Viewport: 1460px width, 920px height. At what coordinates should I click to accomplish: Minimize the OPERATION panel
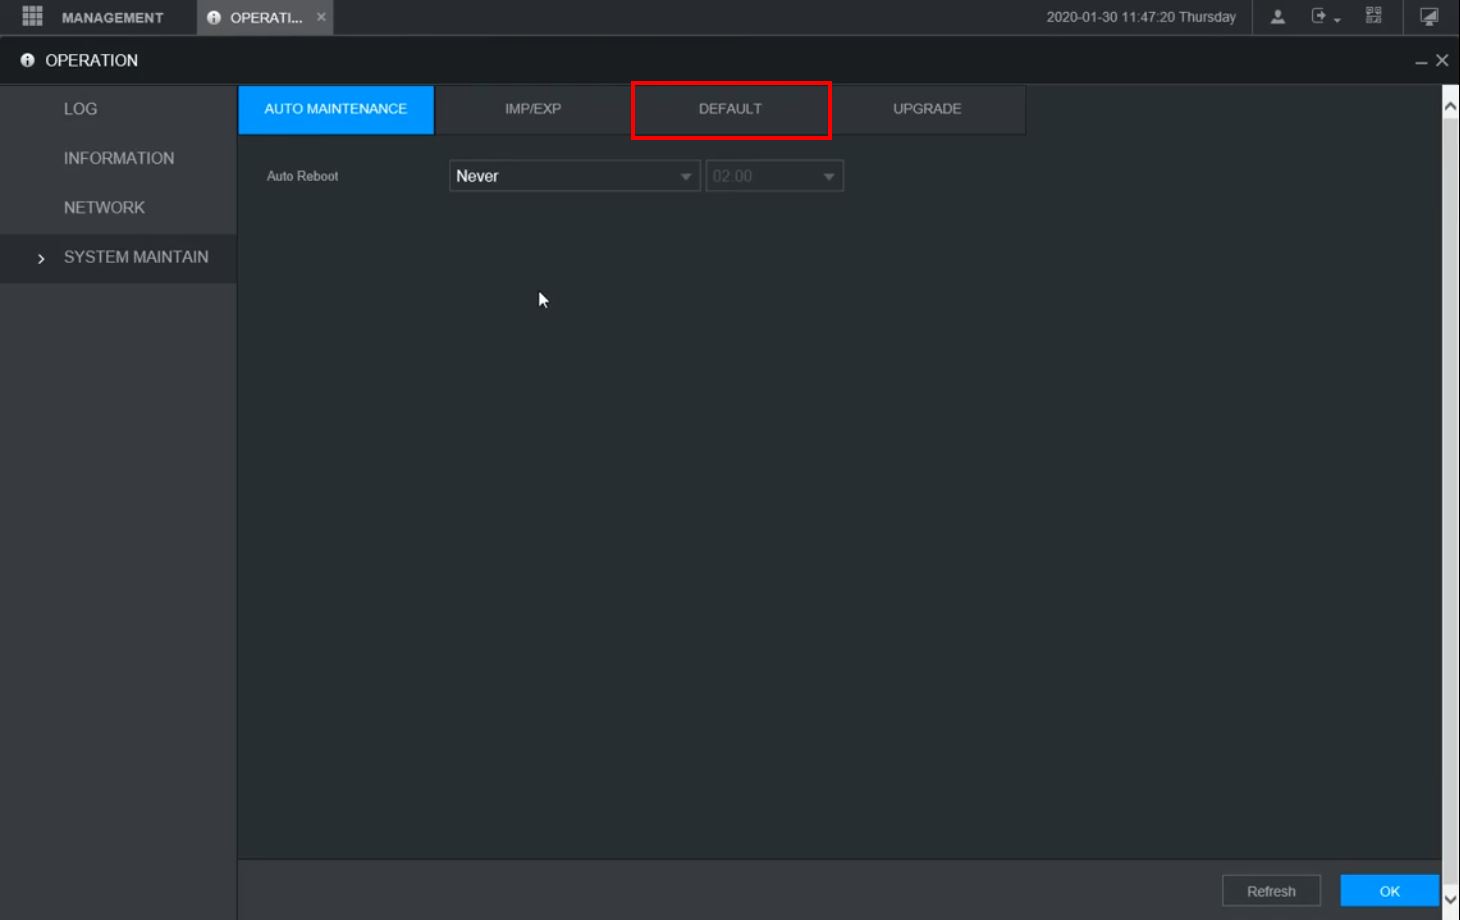coord(1421,61)
